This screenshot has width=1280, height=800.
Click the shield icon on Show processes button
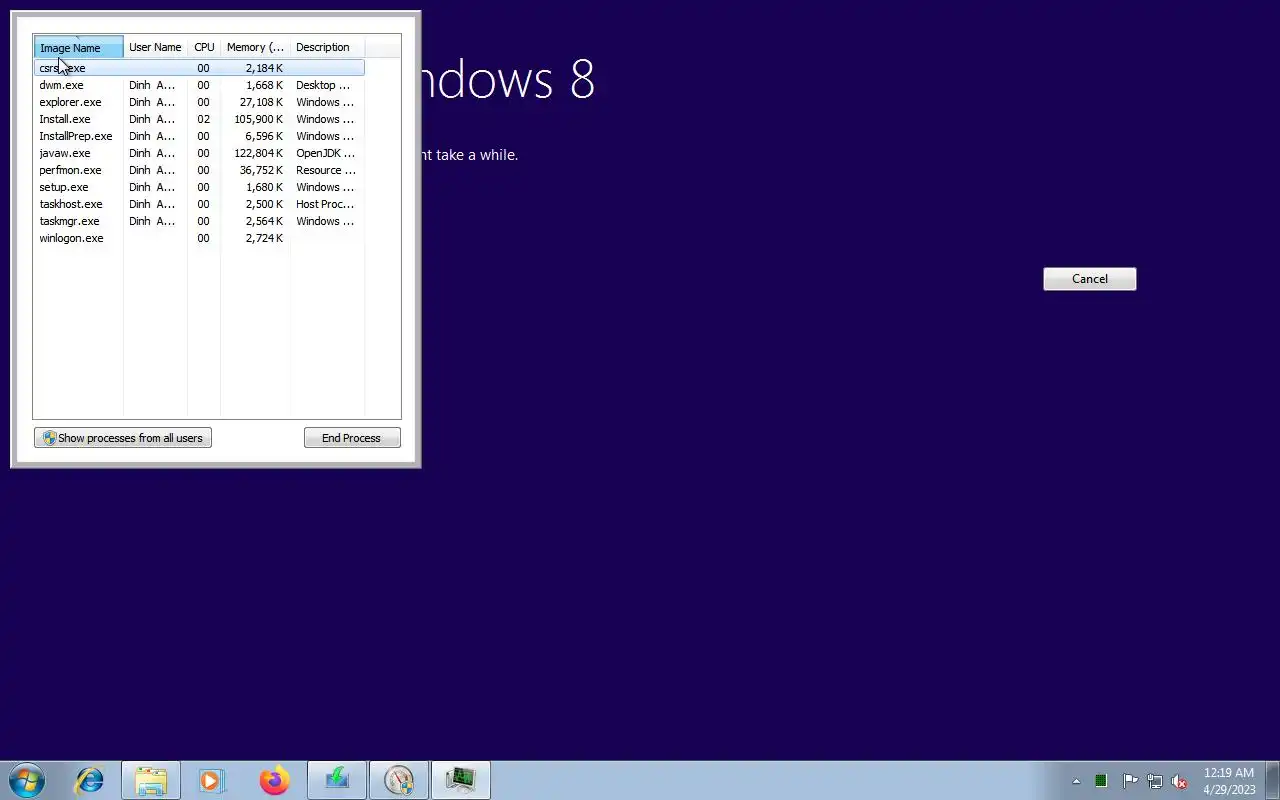click(x=49, y=438)
